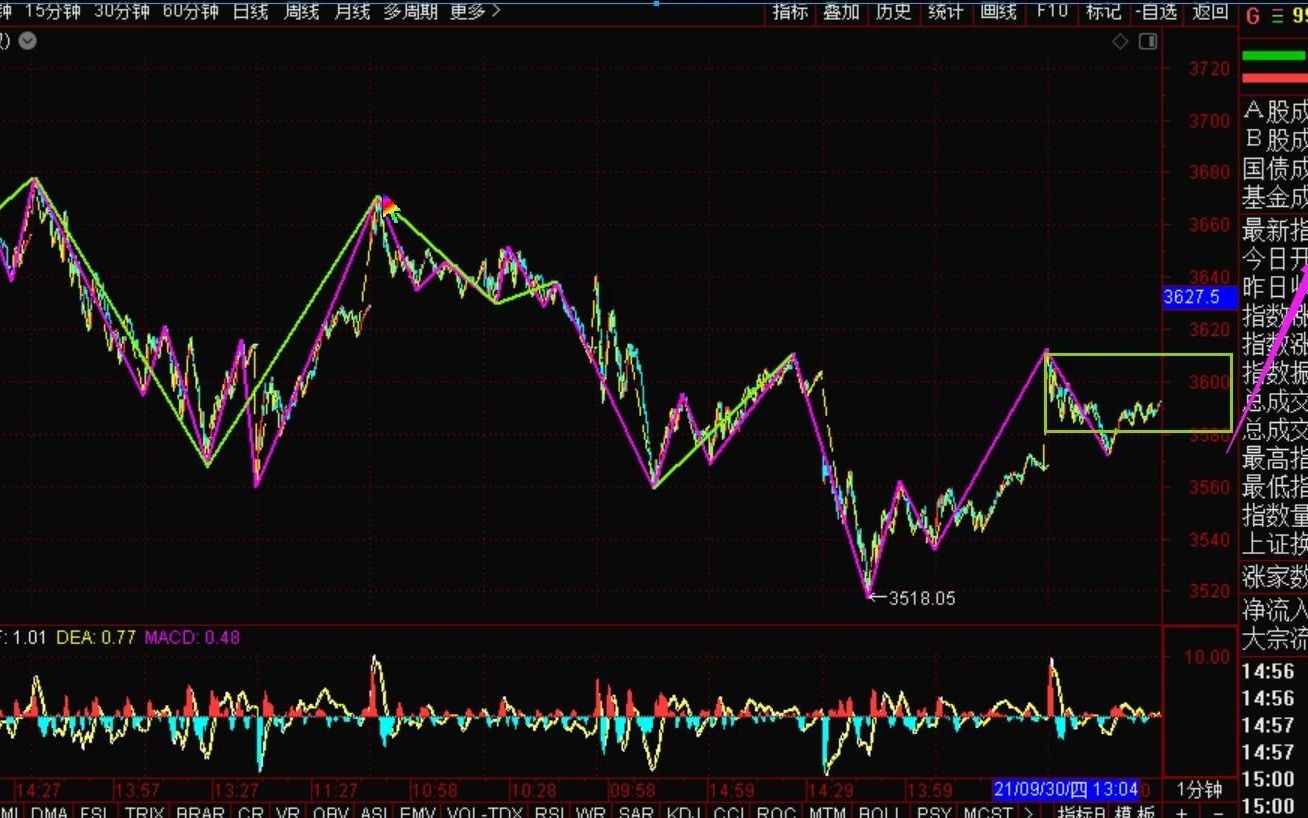Select the ASI indicator tab
The width and height of the screenshot is (1308, 818).
click(375, 813)
